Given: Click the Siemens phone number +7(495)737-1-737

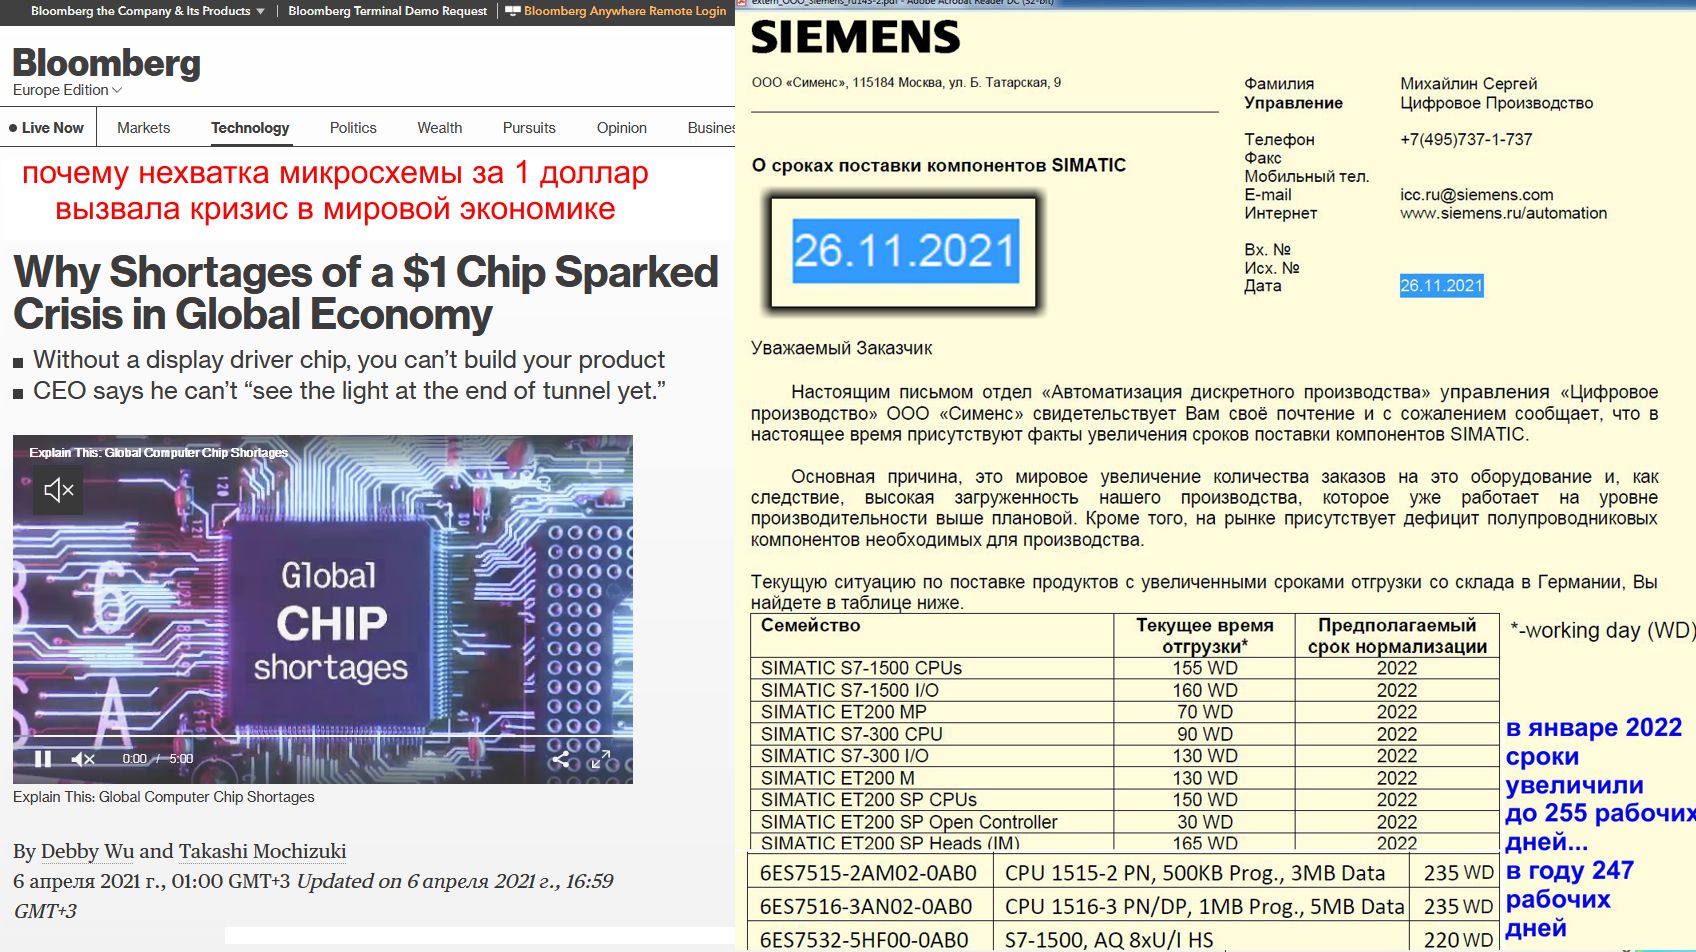Looking at the screenshot, I should pos(1466,140).
